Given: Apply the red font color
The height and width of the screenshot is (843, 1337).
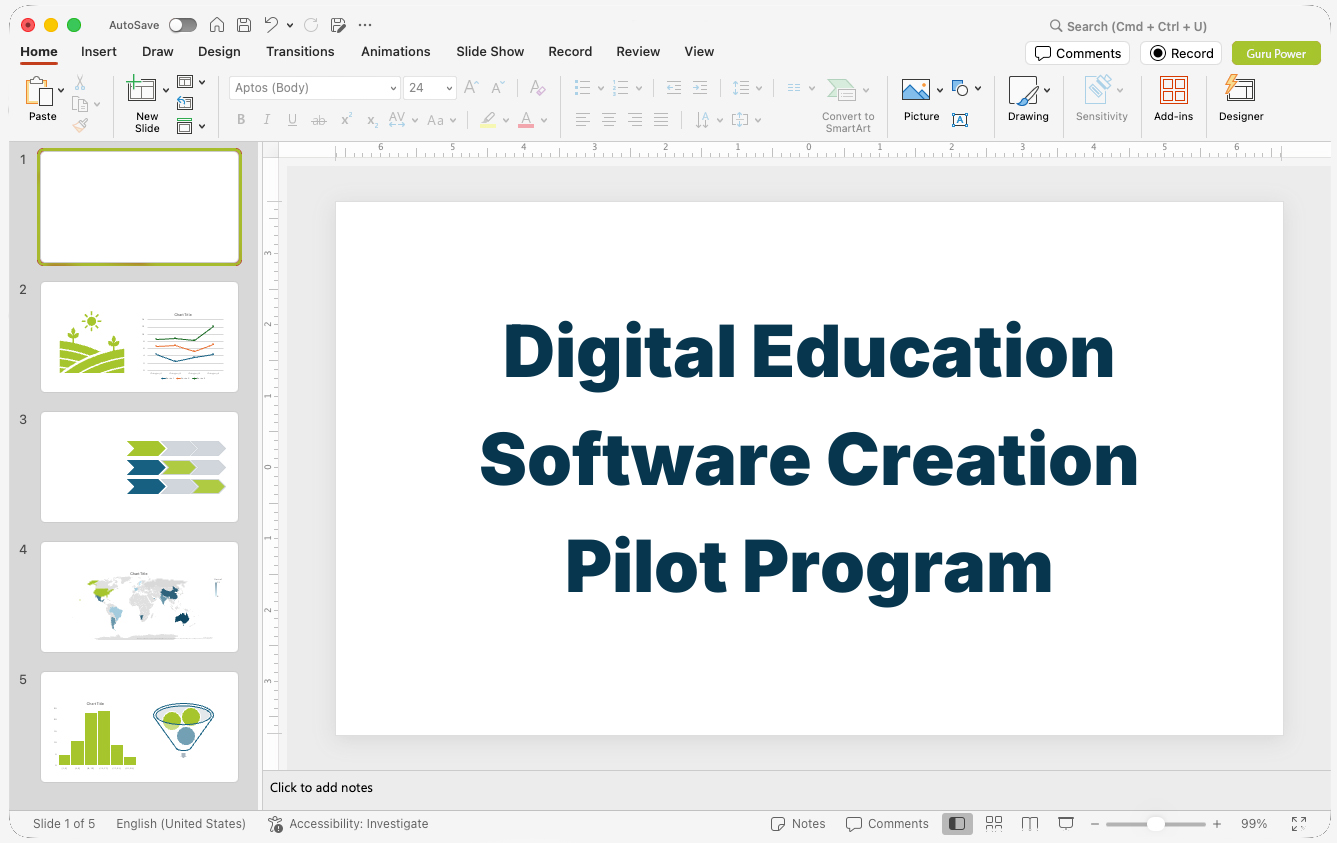Looking at the screenshot, I should [x=526, y=120].
